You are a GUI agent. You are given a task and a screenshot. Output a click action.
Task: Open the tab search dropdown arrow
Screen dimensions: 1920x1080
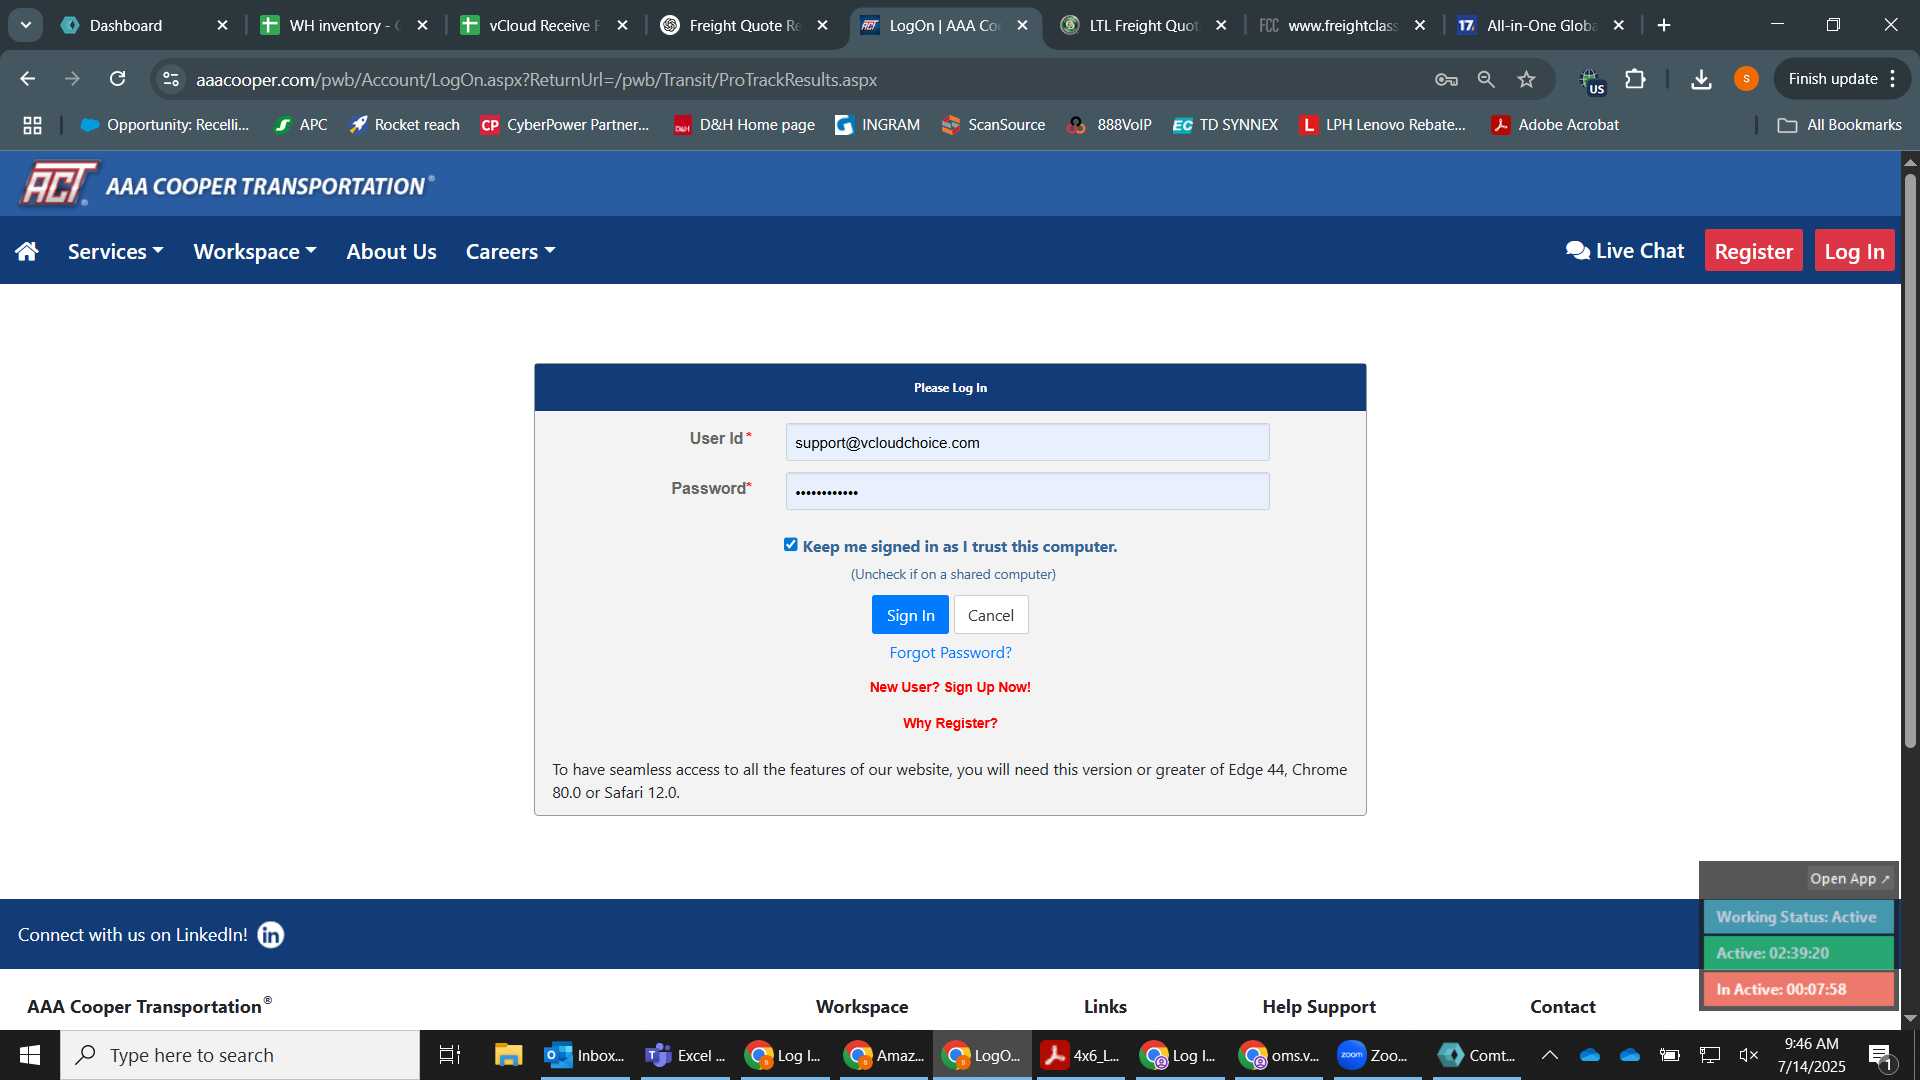pos(25,25)
